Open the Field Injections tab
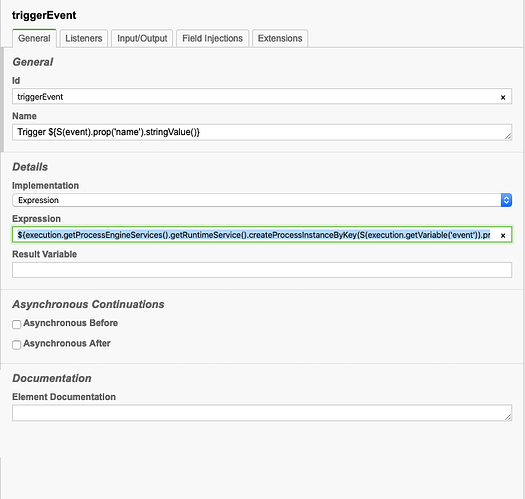 pos(212,39)
